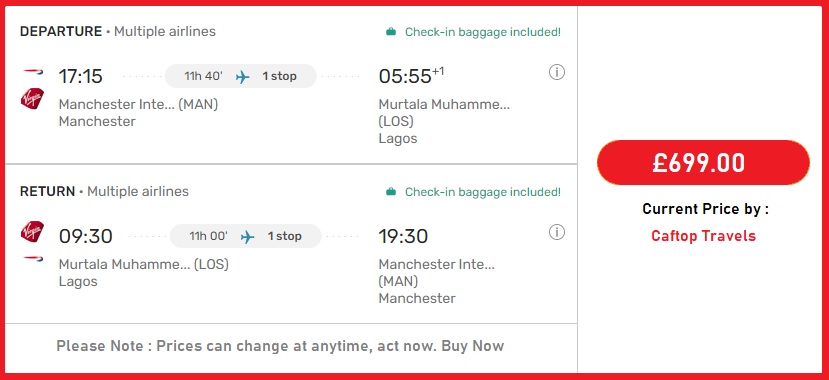Click the 17:15 departure time

click(80, 76)
